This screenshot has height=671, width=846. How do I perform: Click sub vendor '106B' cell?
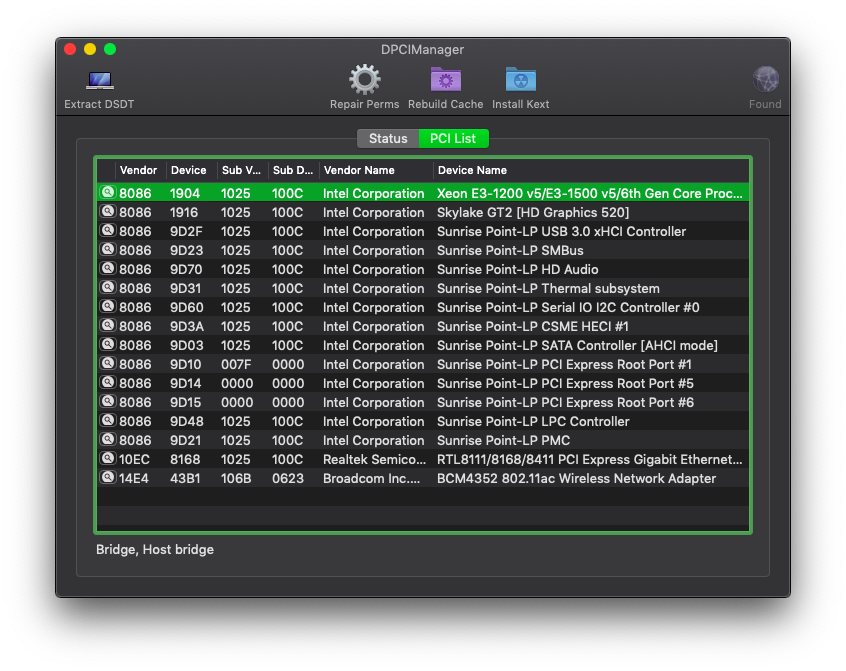[x=236, y=478]
